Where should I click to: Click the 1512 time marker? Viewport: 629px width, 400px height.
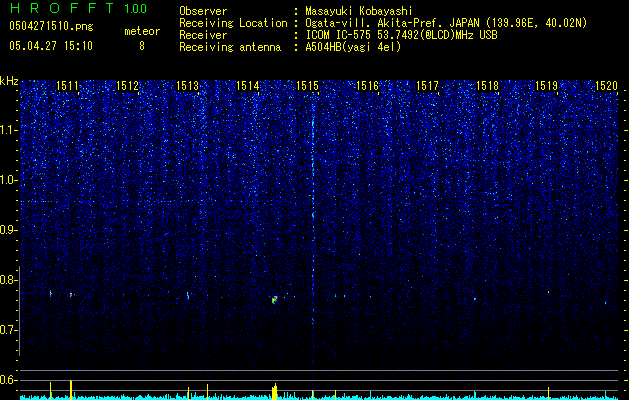click(x=127, y=85)
